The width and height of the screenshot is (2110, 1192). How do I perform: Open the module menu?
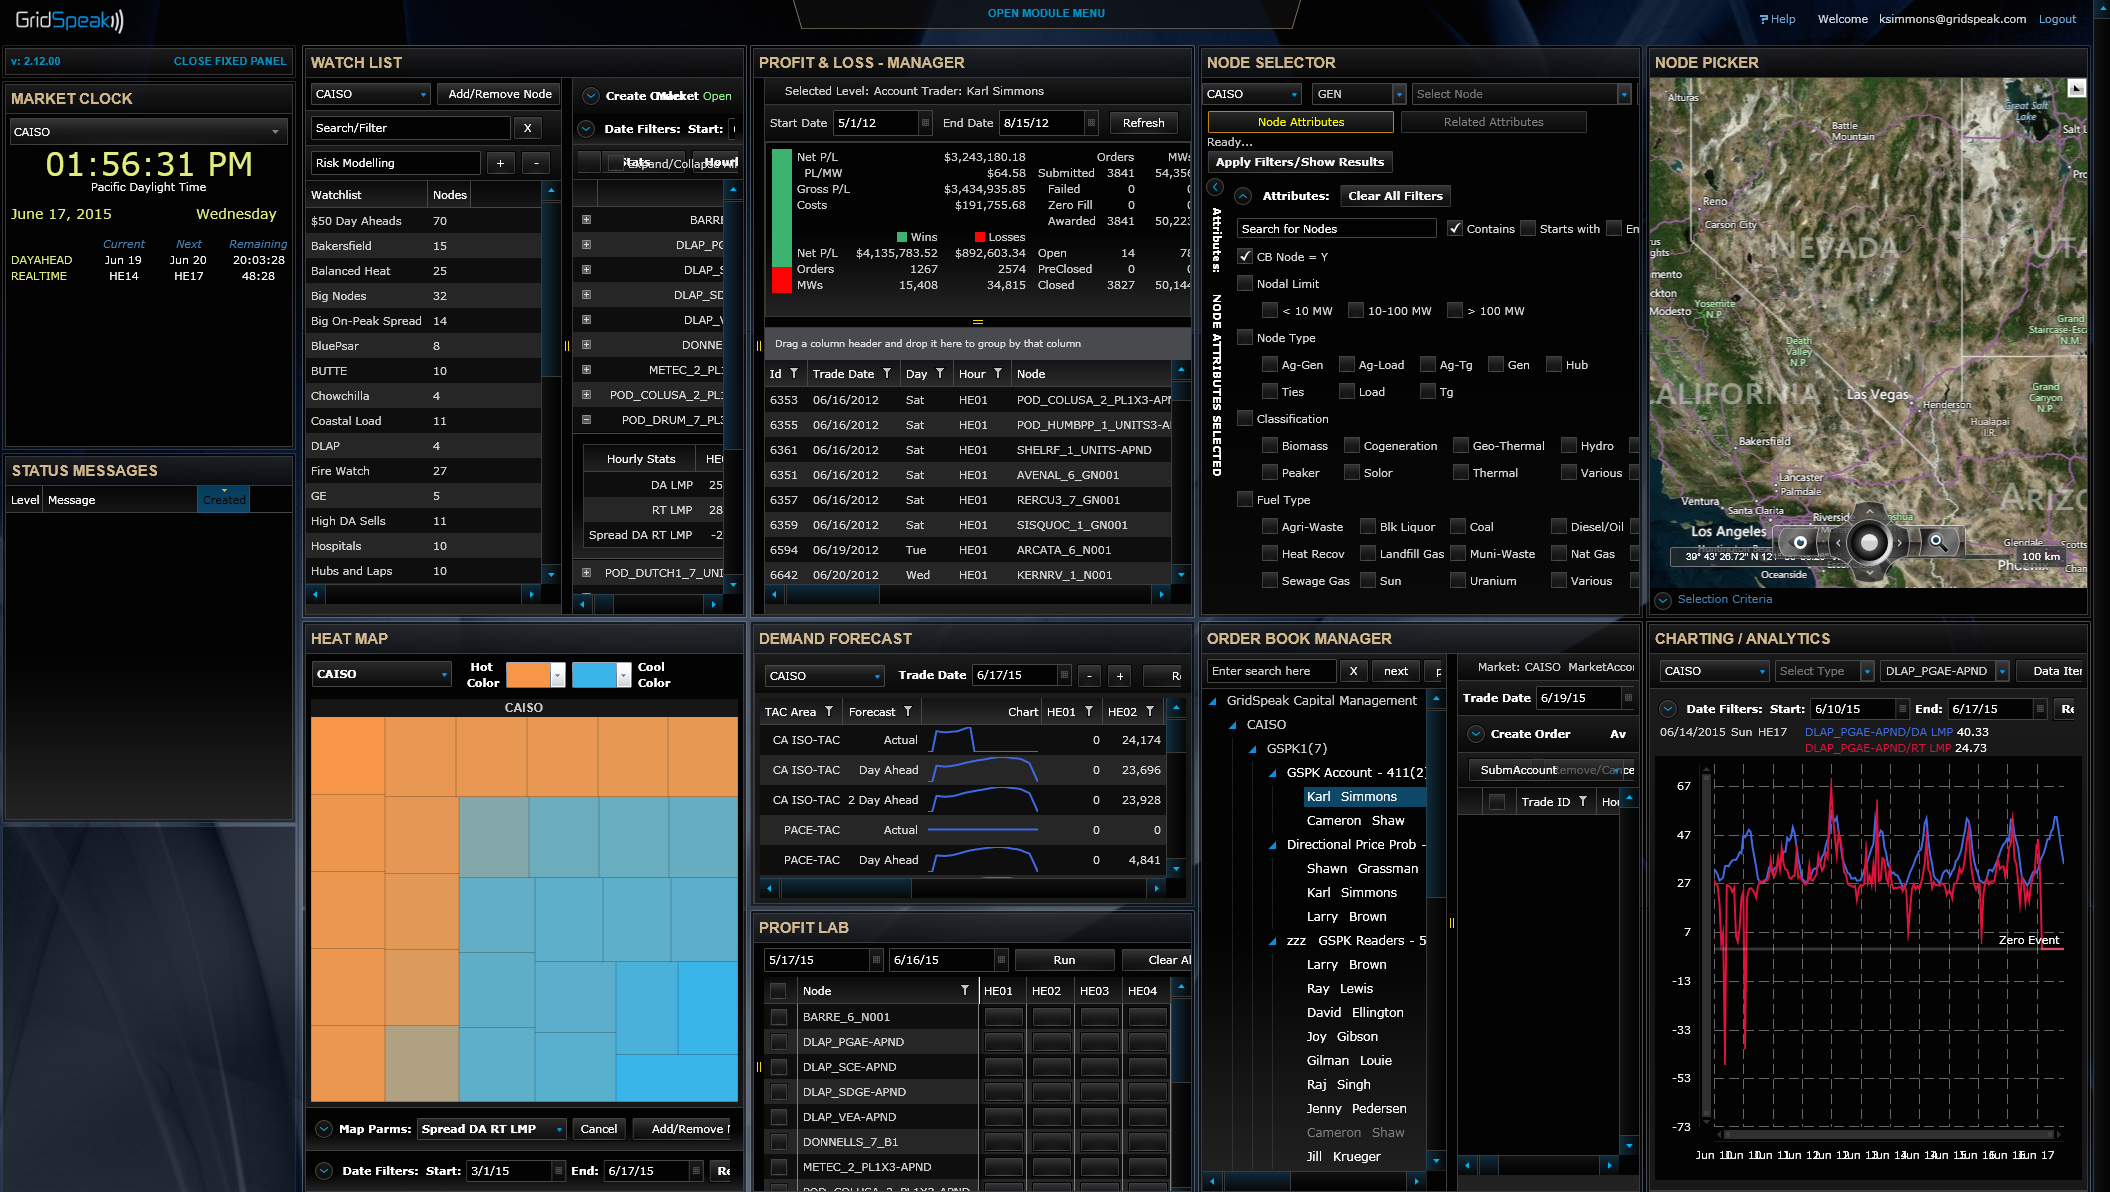click(1046, 13)
